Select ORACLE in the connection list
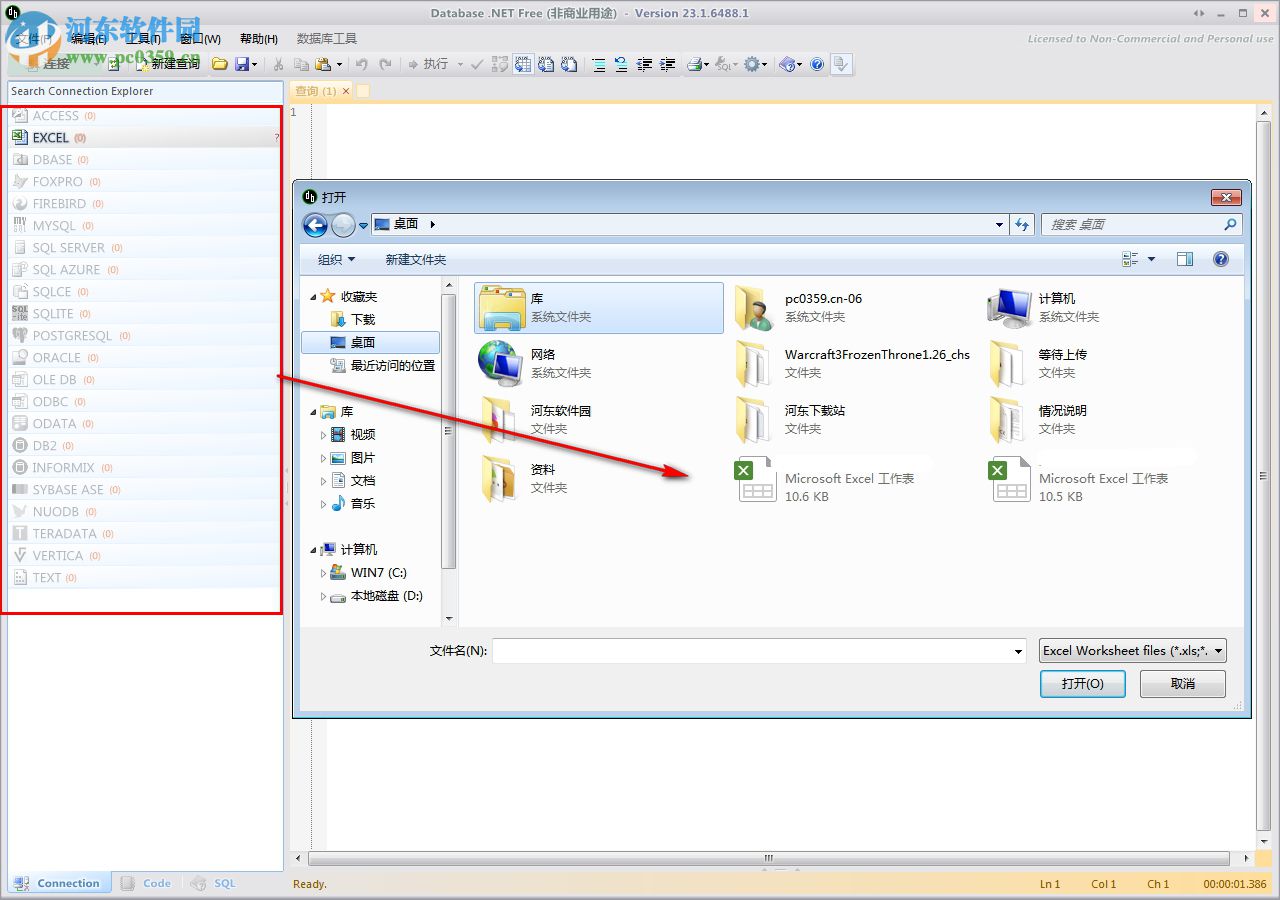Screen dimensions: 1280x900 (x=144, y=358)
